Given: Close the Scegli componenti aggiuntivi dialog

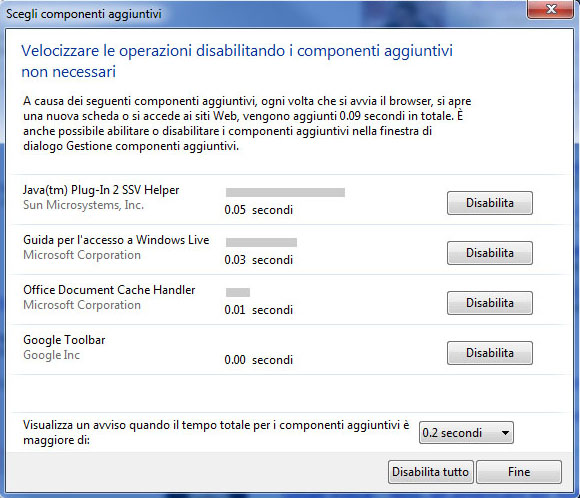Looking at the screenshot, I should click(x=550, y=9).
